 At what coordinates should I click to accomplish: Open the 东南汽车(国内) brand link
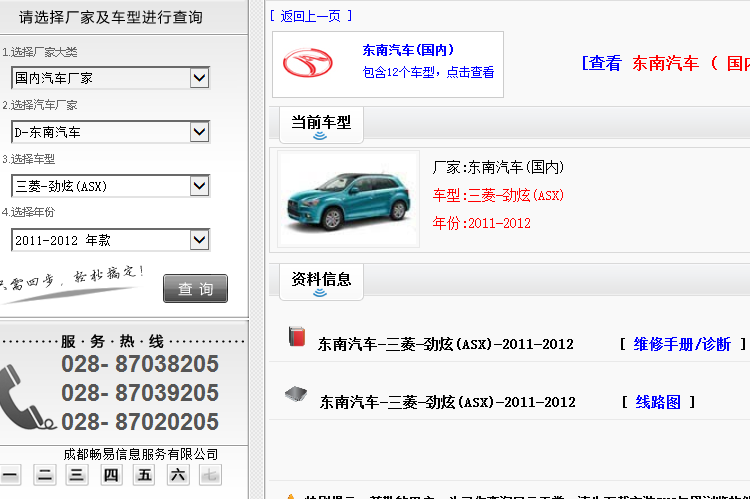(x=408, y=50)
